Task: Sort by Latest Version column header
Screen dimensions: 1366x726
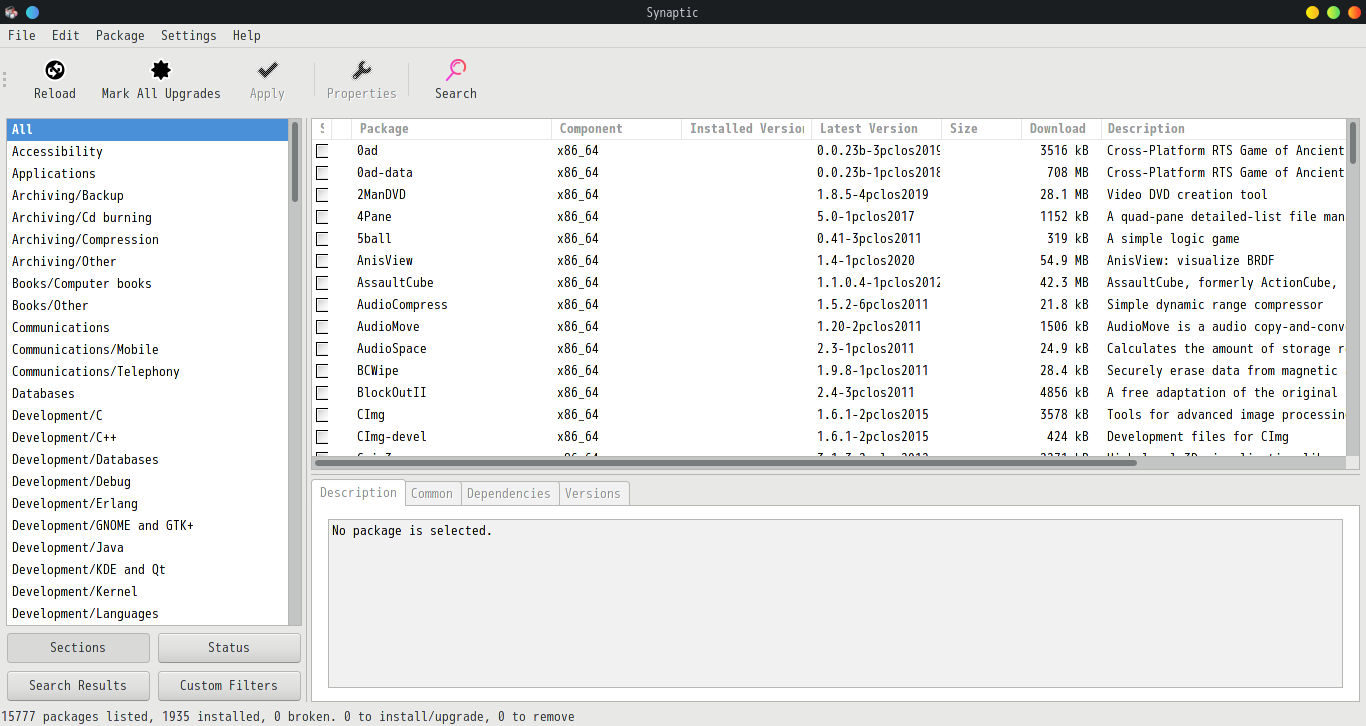Action: coord(876,129)
